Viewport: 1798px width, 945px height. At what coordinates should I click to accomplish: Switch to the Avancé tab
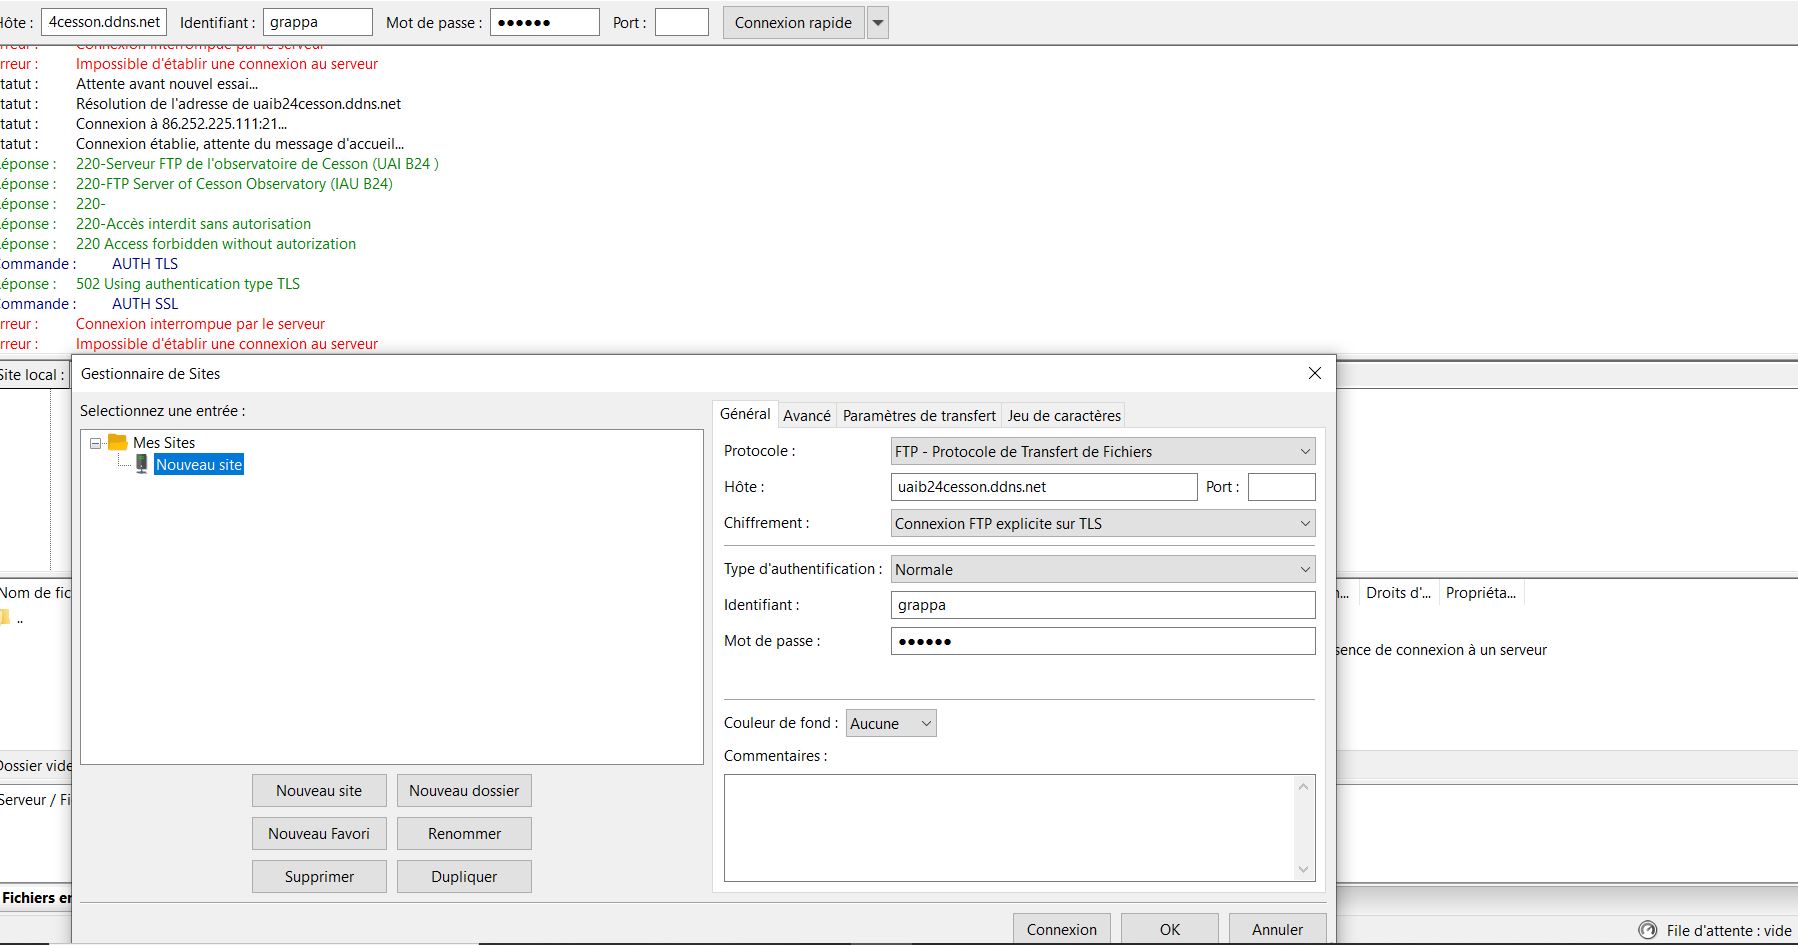click(806, 416)
